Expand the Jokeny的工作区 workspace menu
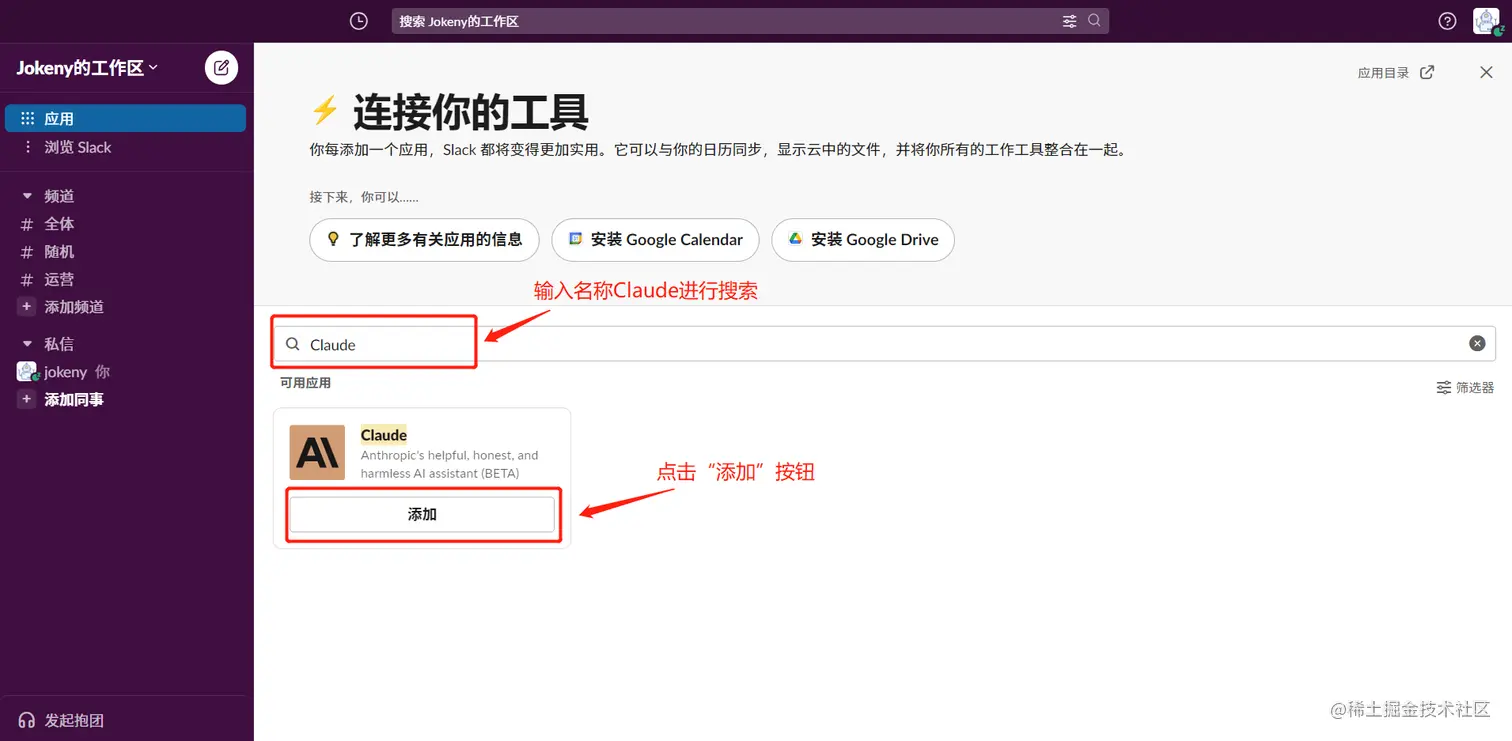The image size is (1512, 741). coord(87,68)
